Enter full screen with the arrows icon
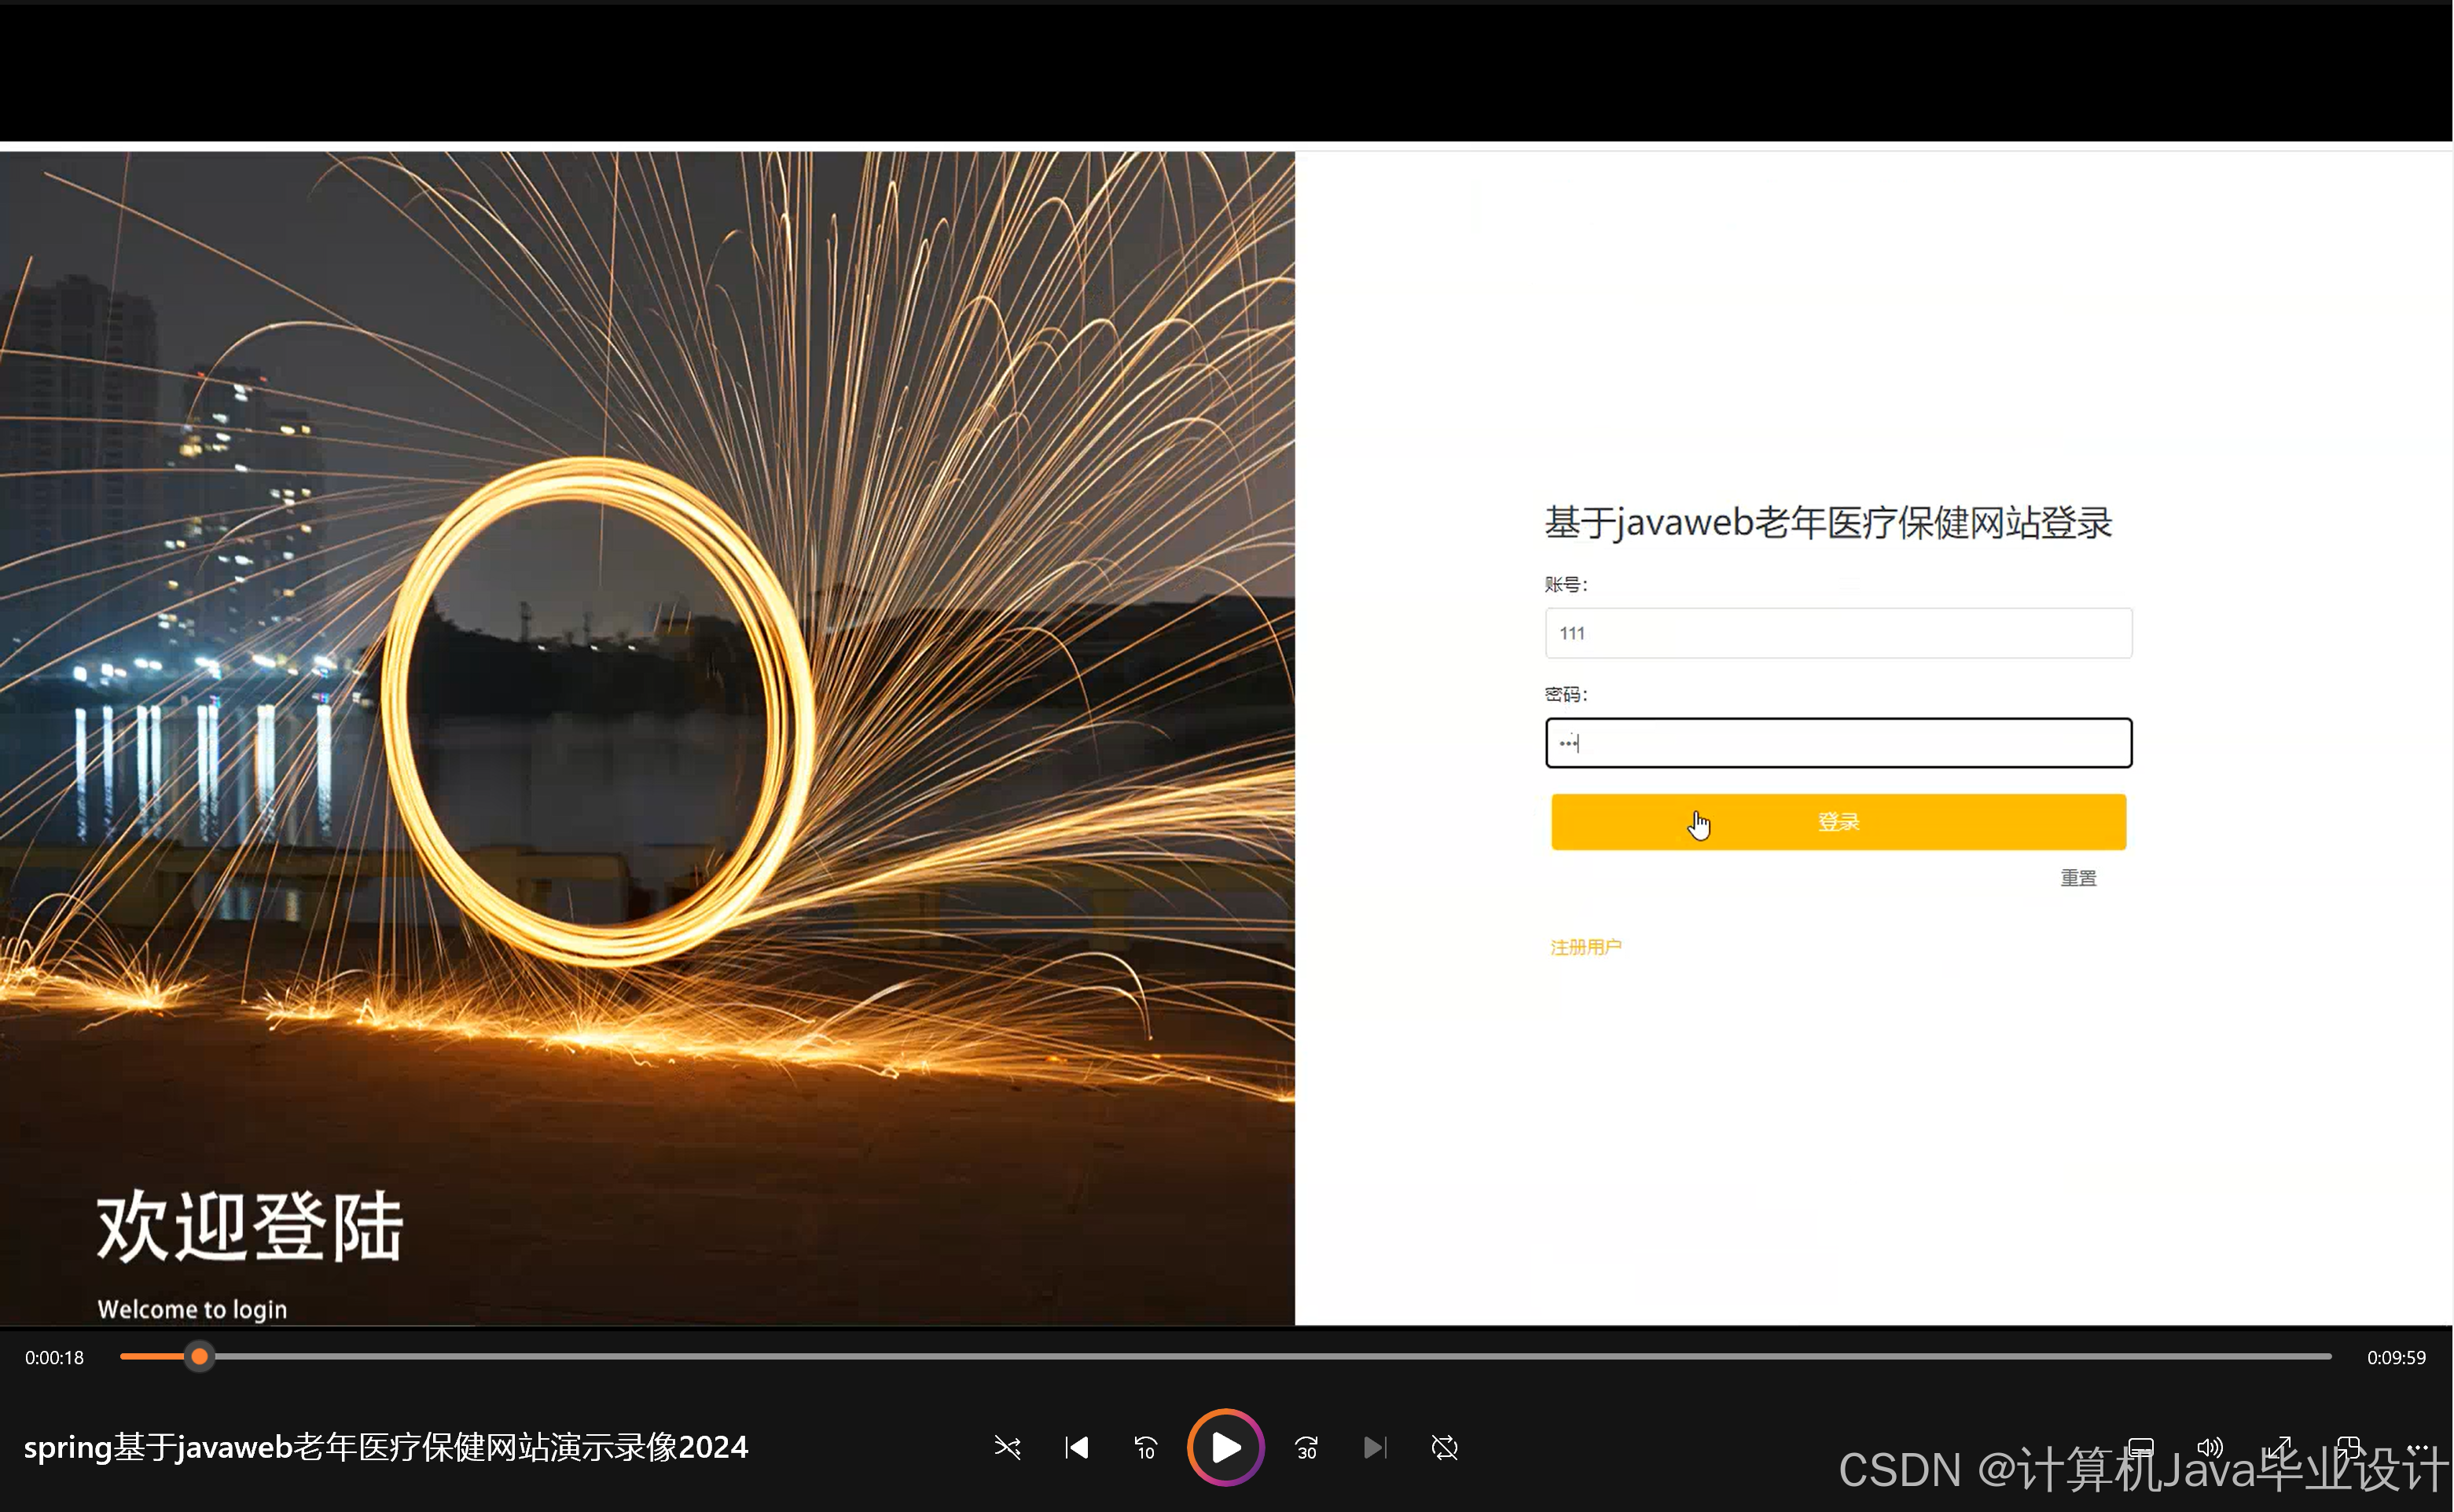 click(x=2279, y=1447)
